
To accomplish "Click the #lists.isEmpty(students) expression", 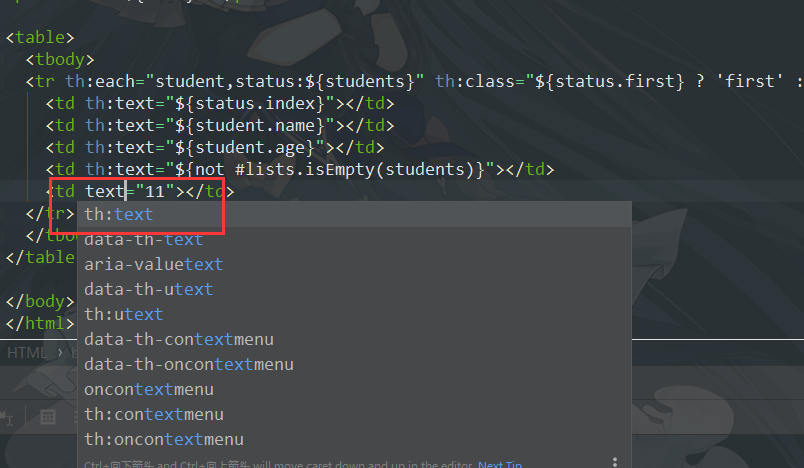I will coord(354,170).
